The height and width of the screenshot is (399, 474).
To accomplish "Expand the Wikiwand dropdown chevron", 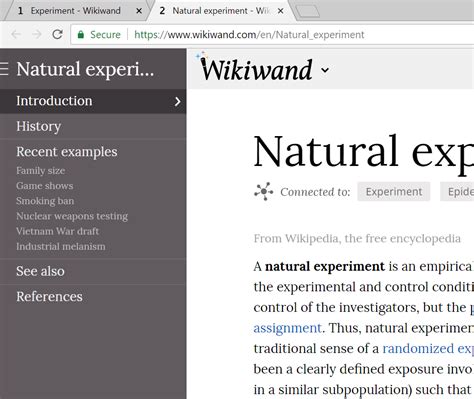I will coord(325,70).
